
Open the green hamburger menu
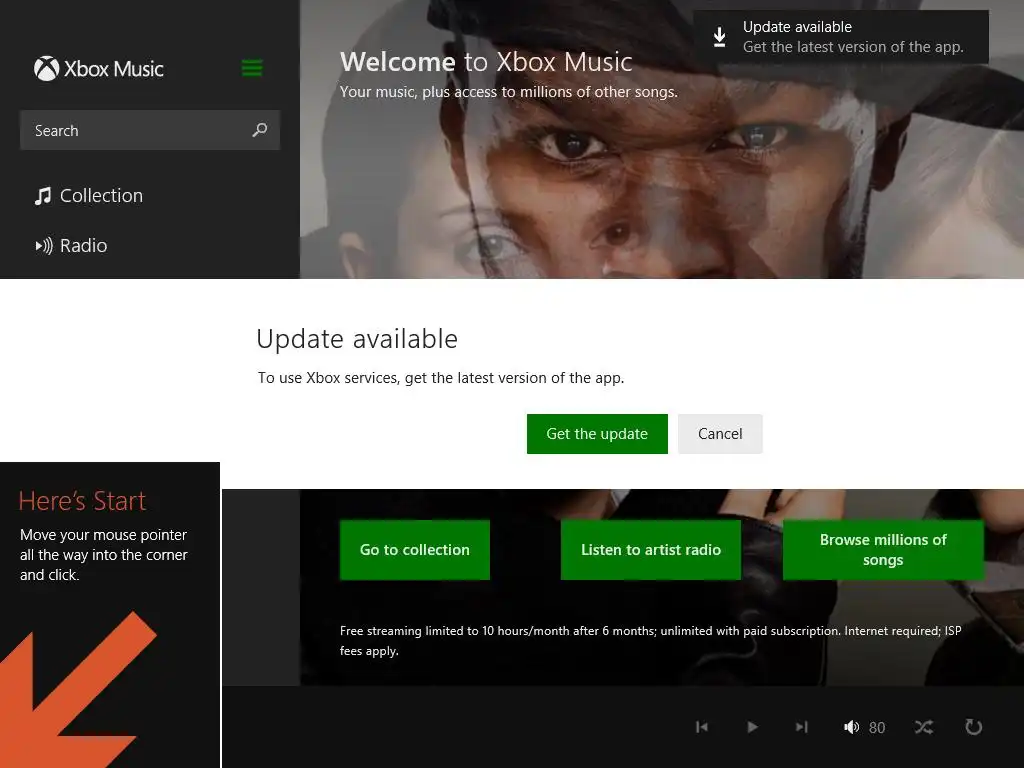(x=252, y=68)
